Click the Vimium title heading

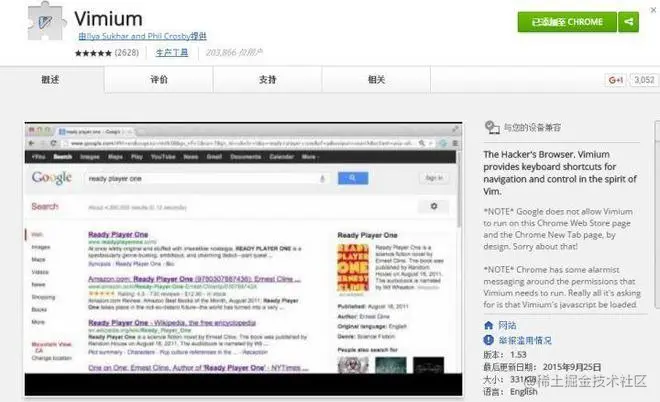click(108, 19)
